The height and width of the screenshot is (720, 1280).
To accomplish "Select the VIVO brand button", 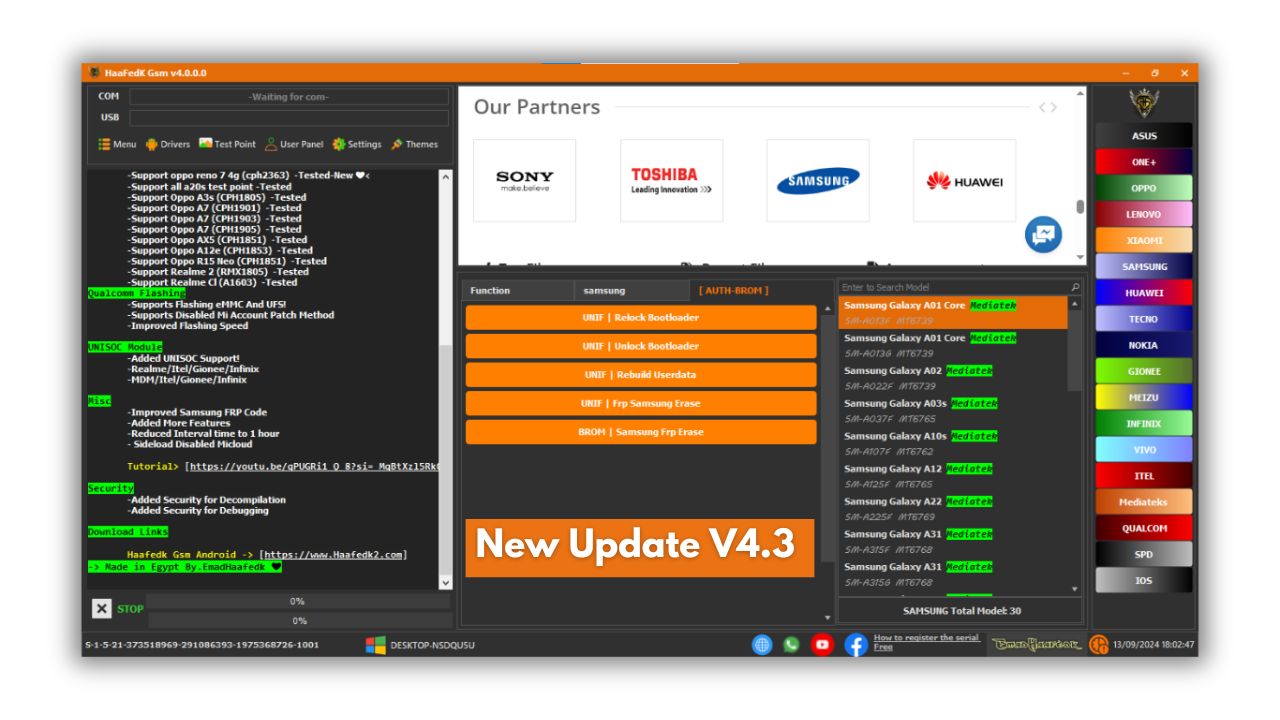I will [x=1144, y=450].
